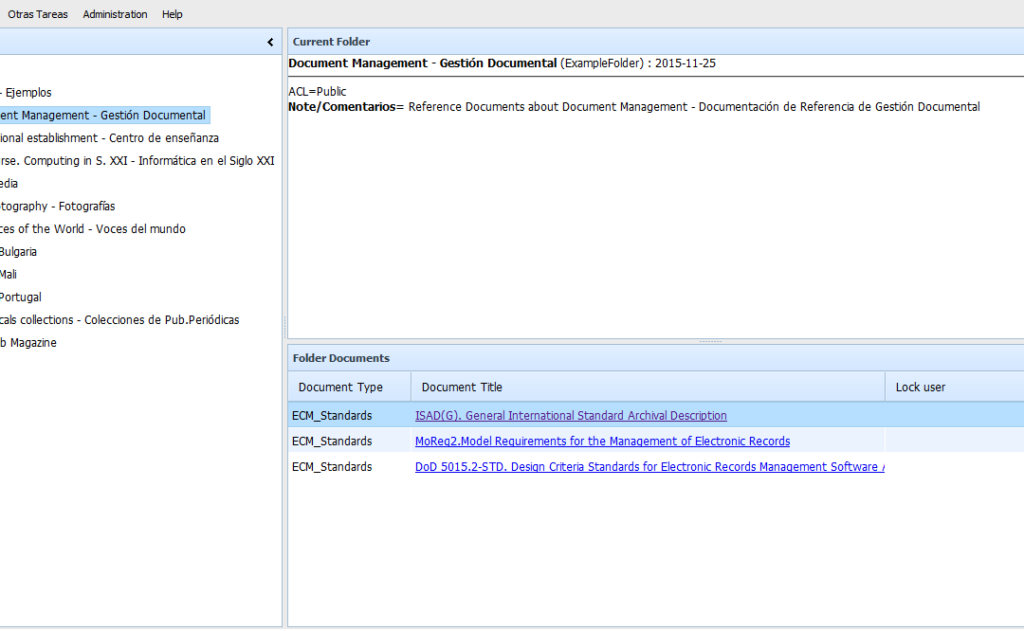Open the MoReq2 Model Requirements document link
Image resolution: width=1024 pixels, height=631 pixels.
tap(602, 441)
